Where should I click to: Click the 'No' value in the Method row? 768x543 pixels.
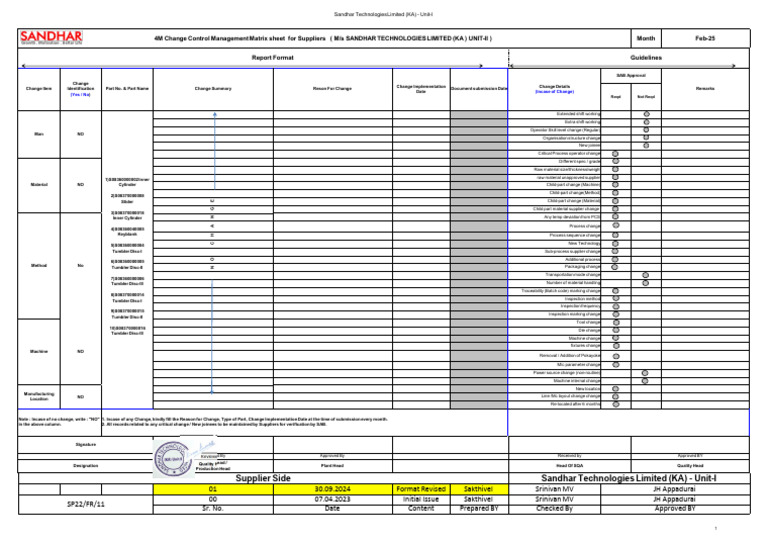pyautogui.click(x=80, y=265)
